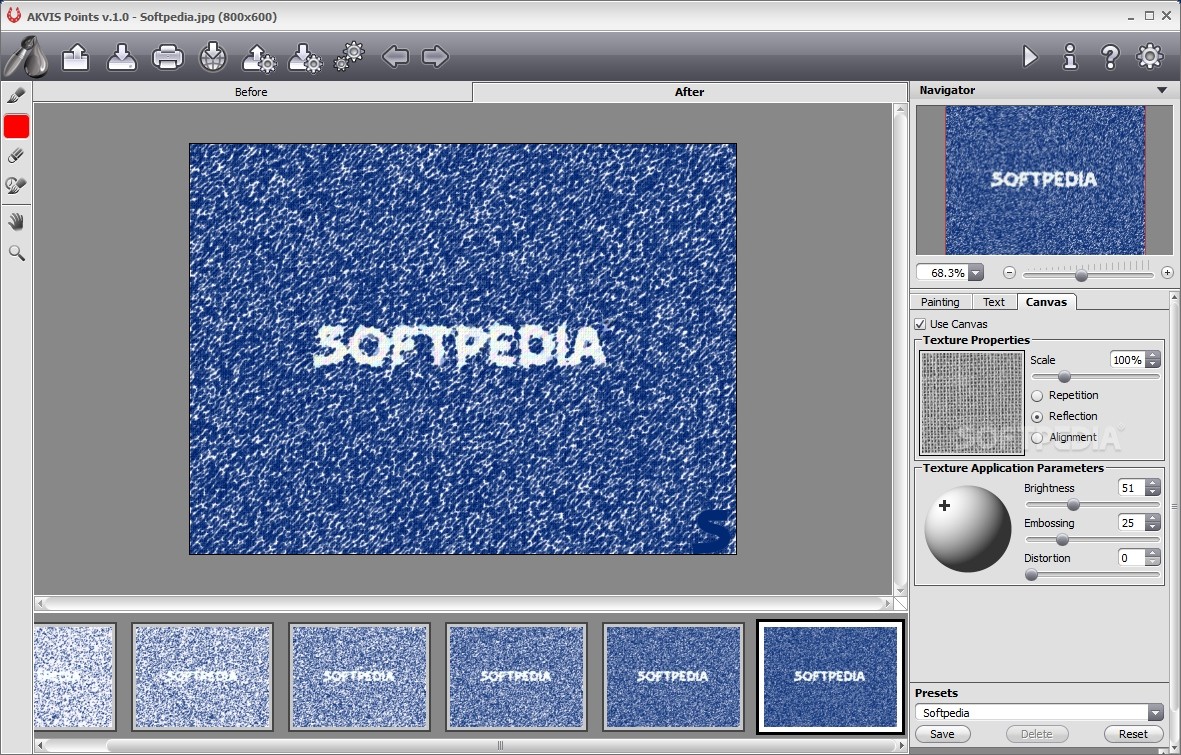Viewport: 1181px width, 755px height.
Task: Adjust the Embossing slider
Action: point(1062,540)
